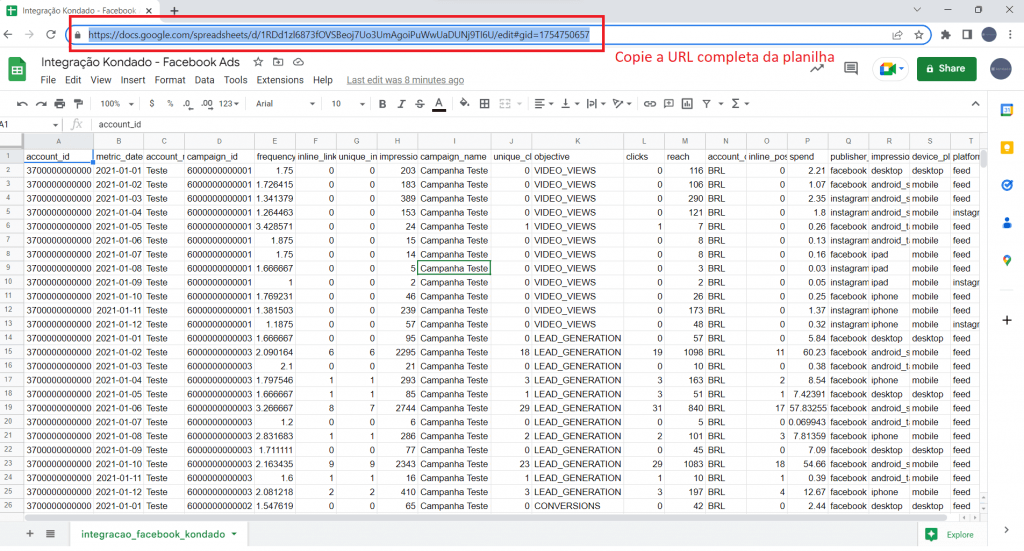This screenshot has height=551, width=1024.
Task: Expand integracao_facebook_kondado sheet tab menu
Action: [x=234, y=534]
